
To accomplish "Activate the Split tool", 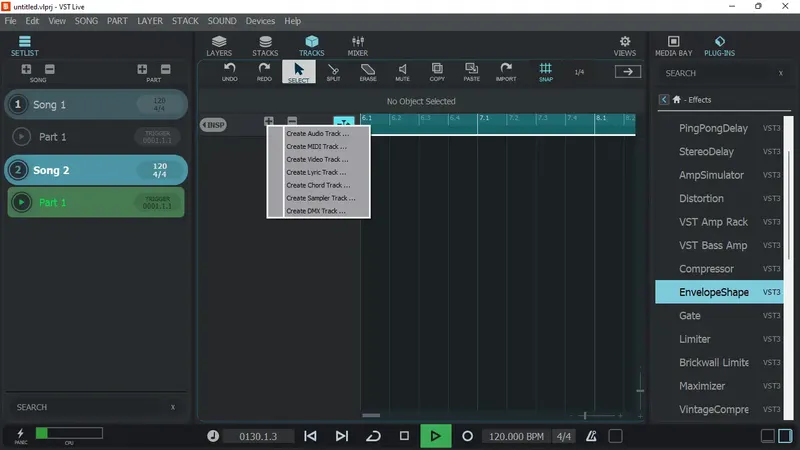I will point(333,72).
